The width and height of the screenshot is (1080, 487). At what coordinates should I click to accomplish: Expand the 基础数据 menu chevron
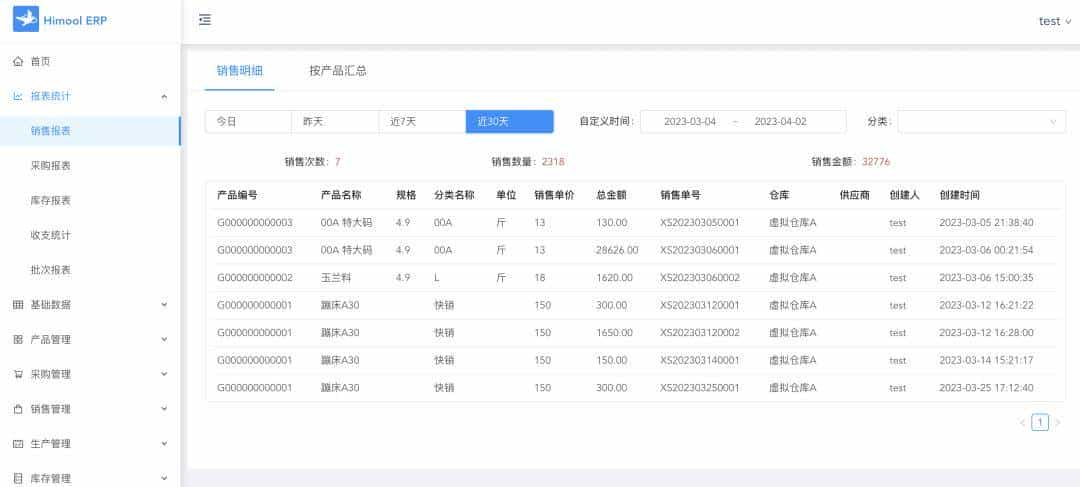click(x=164, y=304)
